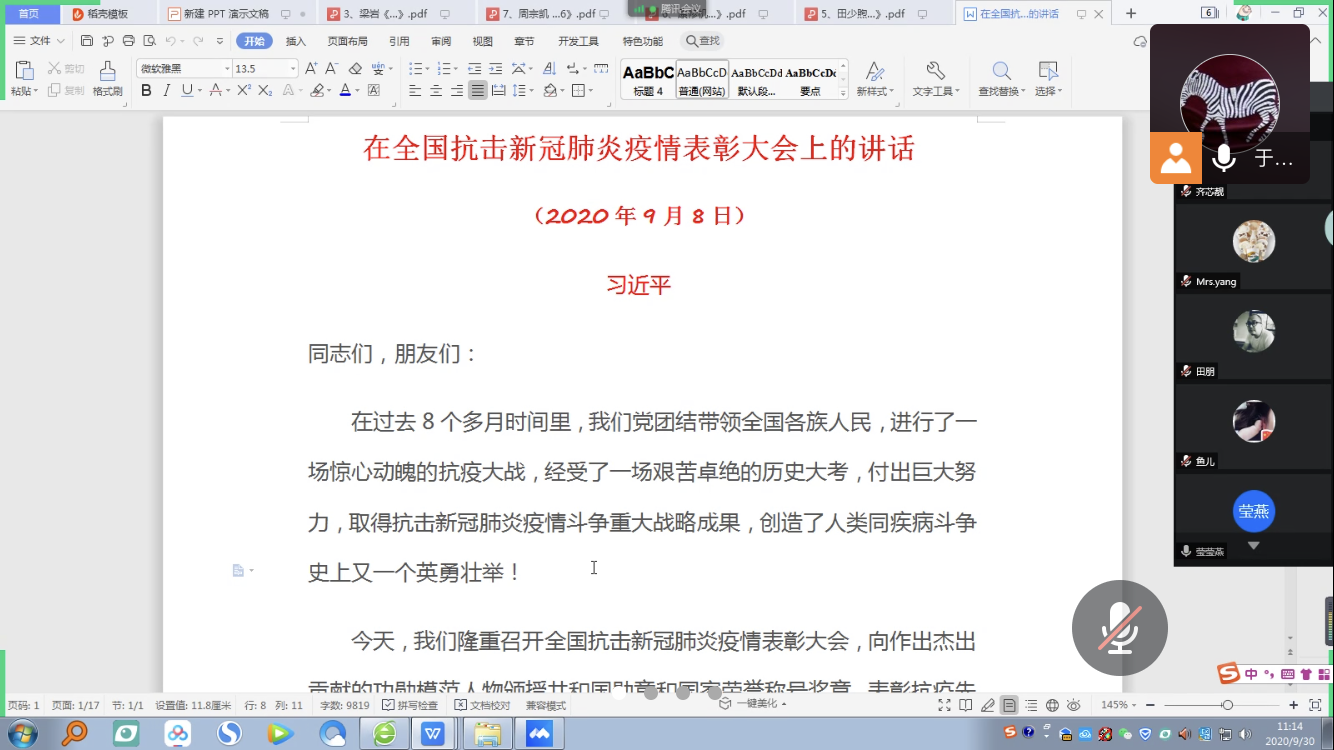Switch to the Review (审阅) tab
Screen dimensions: 1334x750
441,41
